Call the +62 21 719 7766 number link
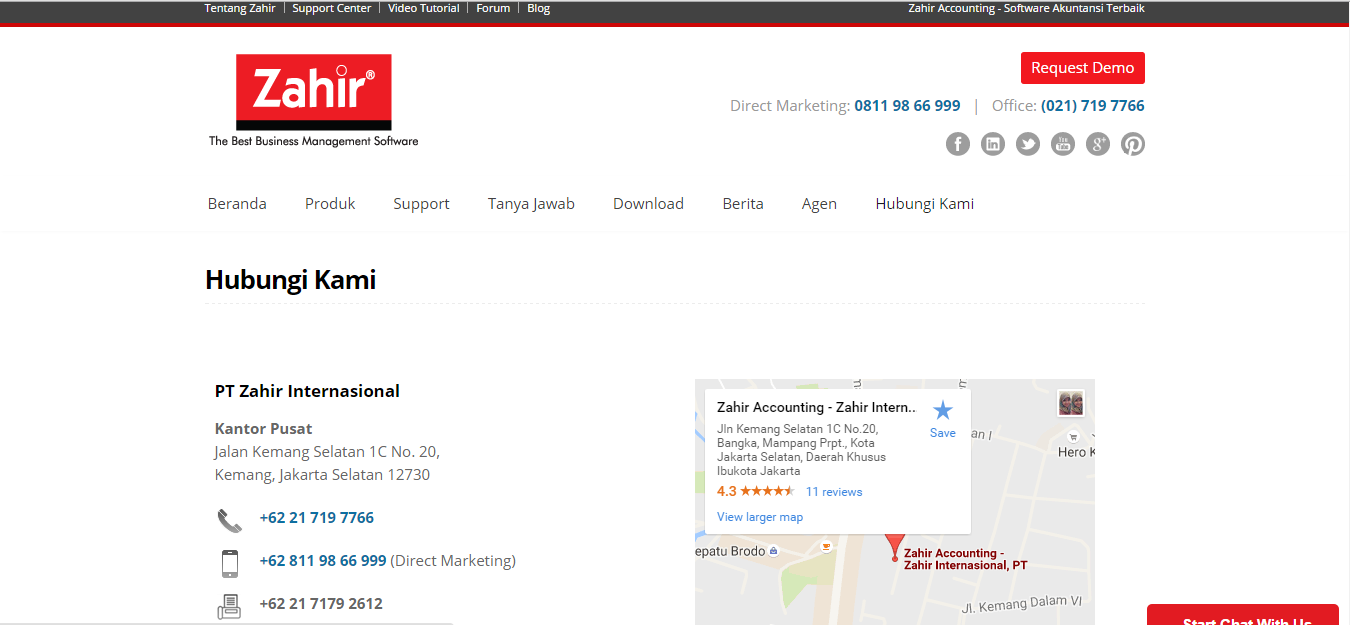 pyautogui.click(x=316, y=518)
